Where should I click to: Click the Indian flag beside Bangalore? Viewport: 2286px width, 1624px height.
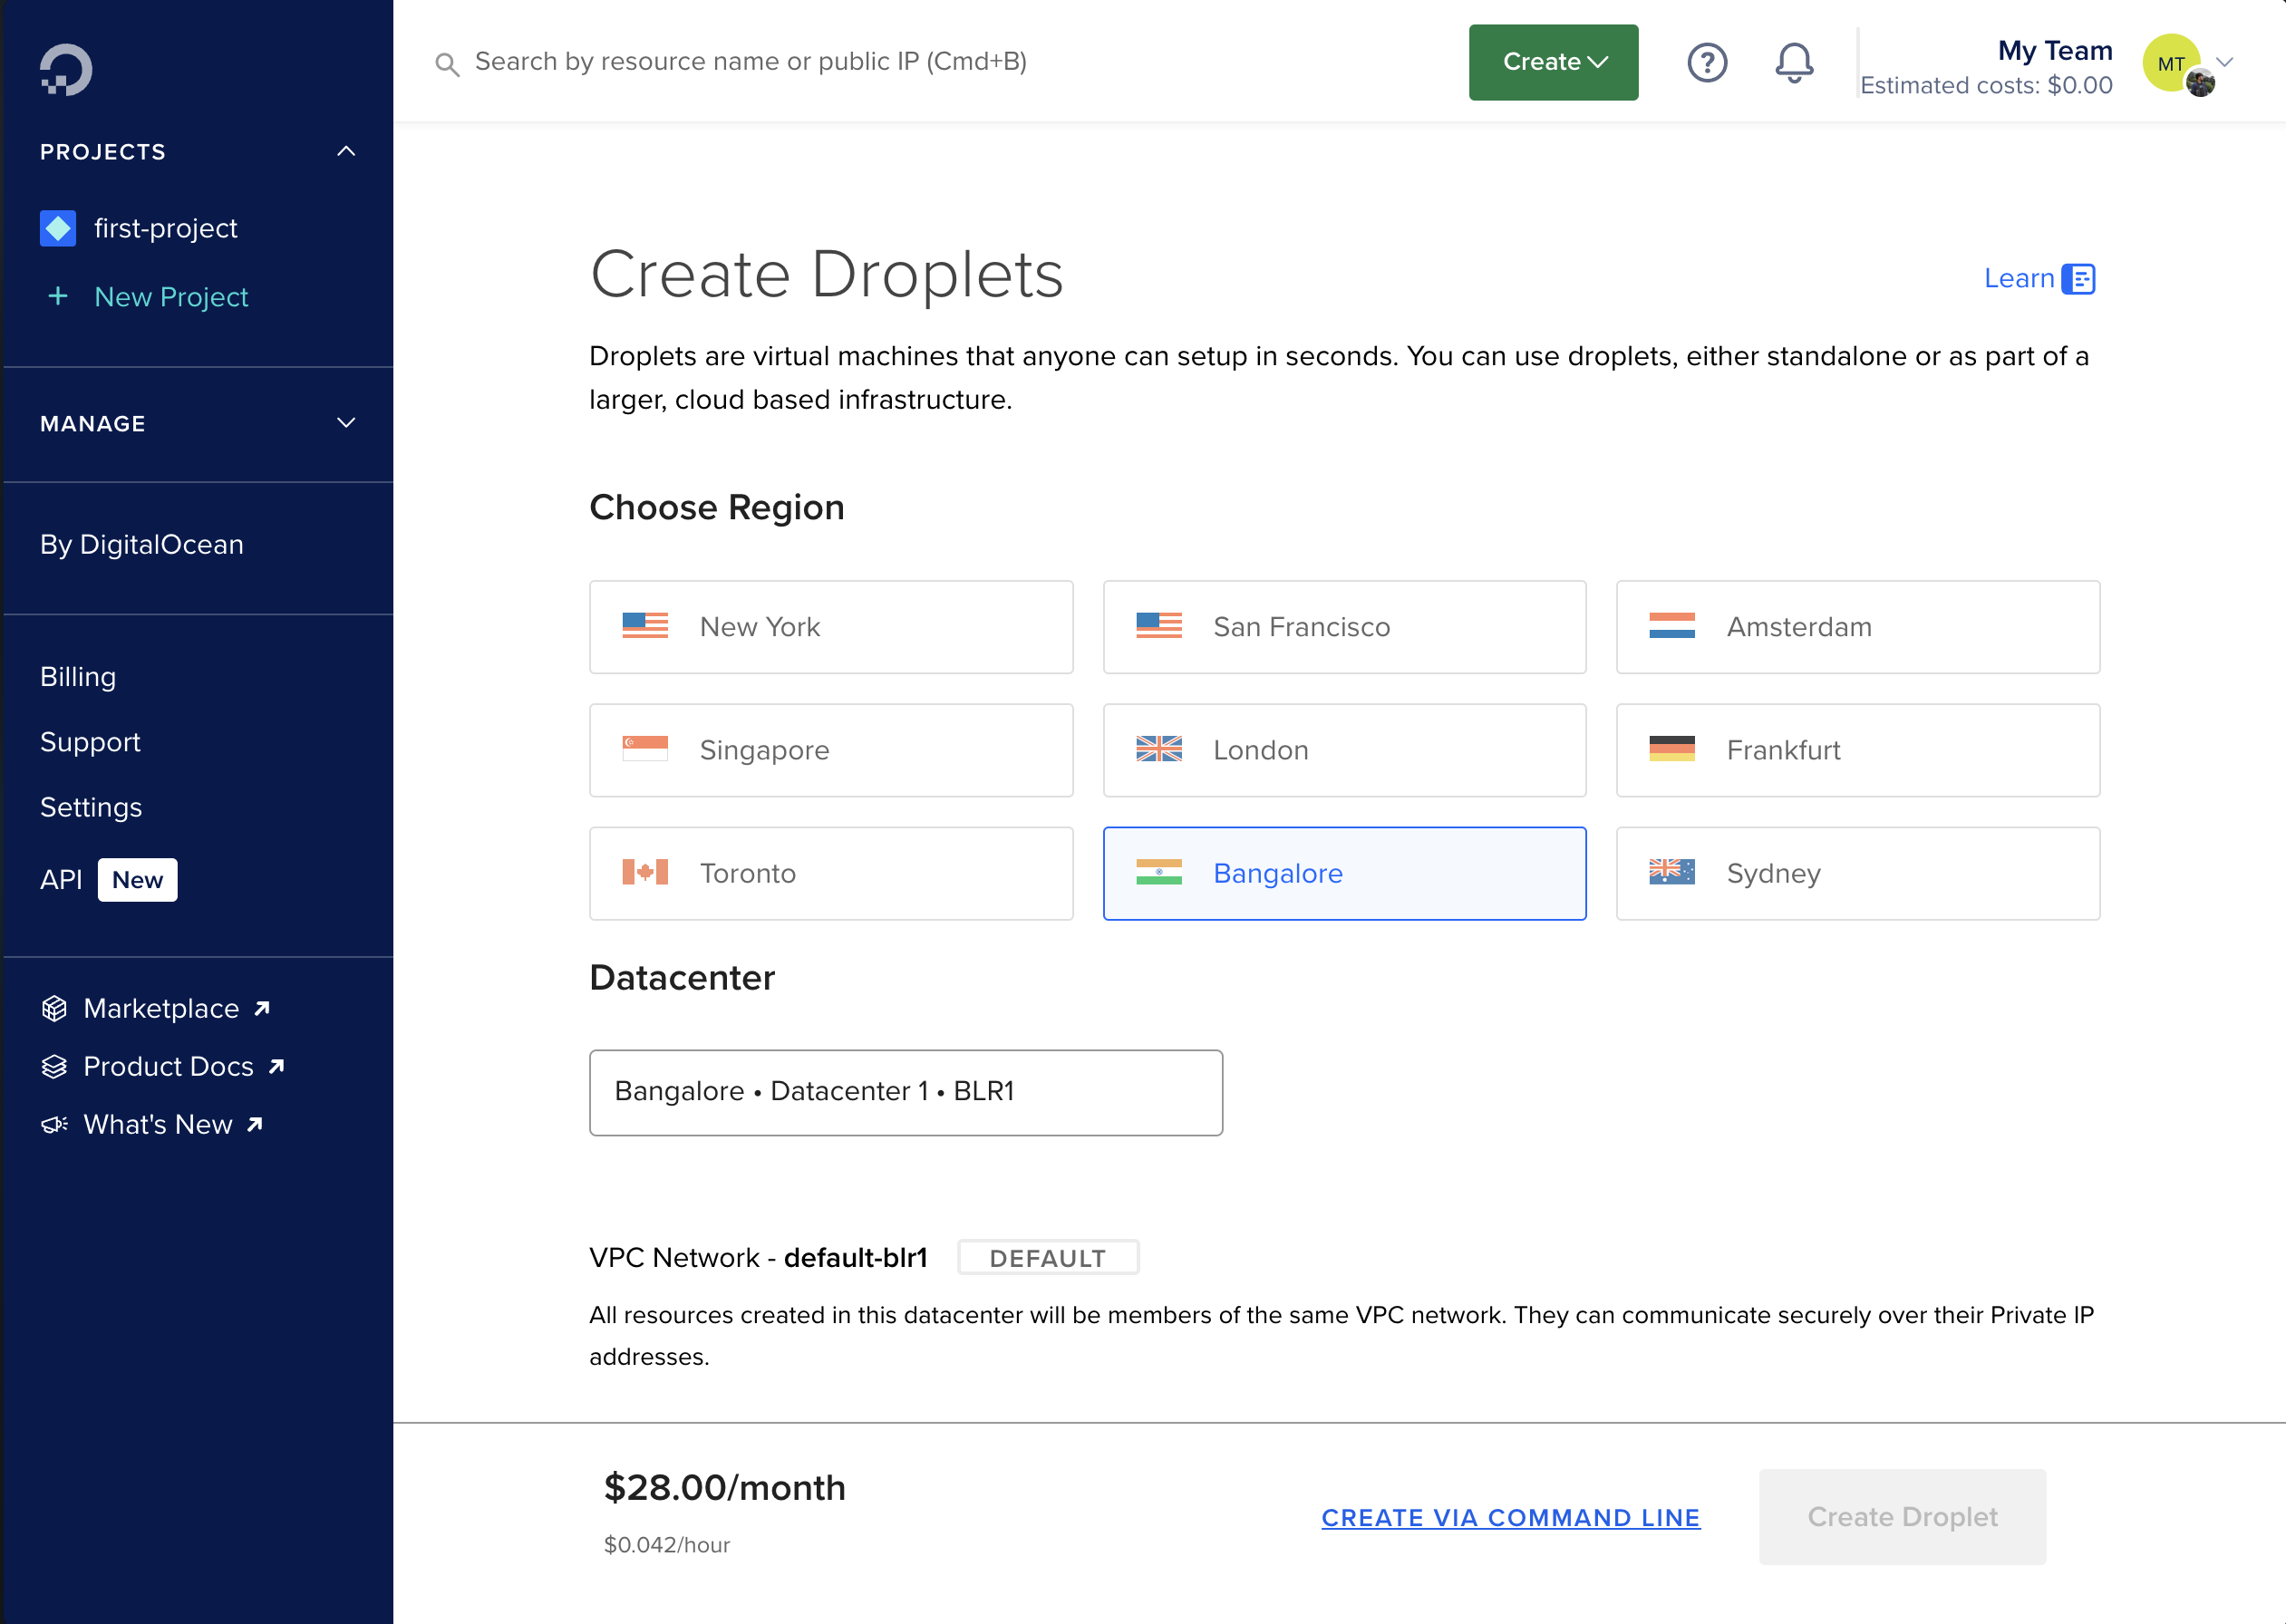point(1159,872)
